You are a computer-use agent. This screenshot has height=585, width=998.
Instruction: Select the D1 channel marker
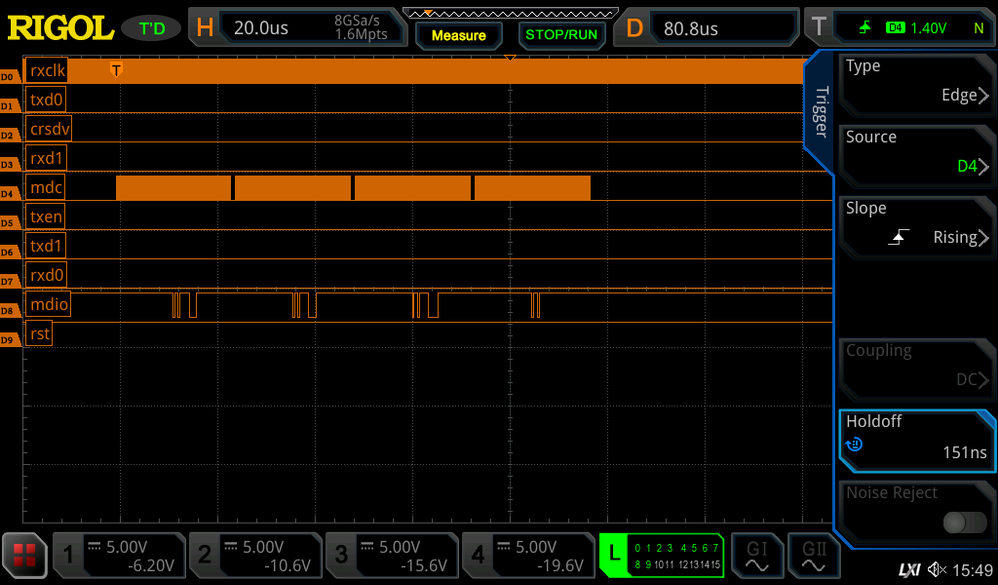pyautogui.click(x=9, y=106)
